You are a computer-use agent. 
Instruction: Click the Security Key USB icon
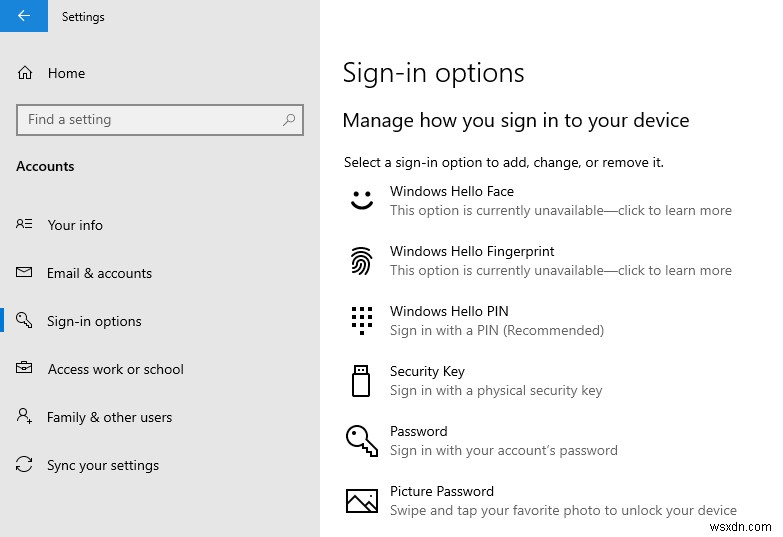click(x=361, y=381)
